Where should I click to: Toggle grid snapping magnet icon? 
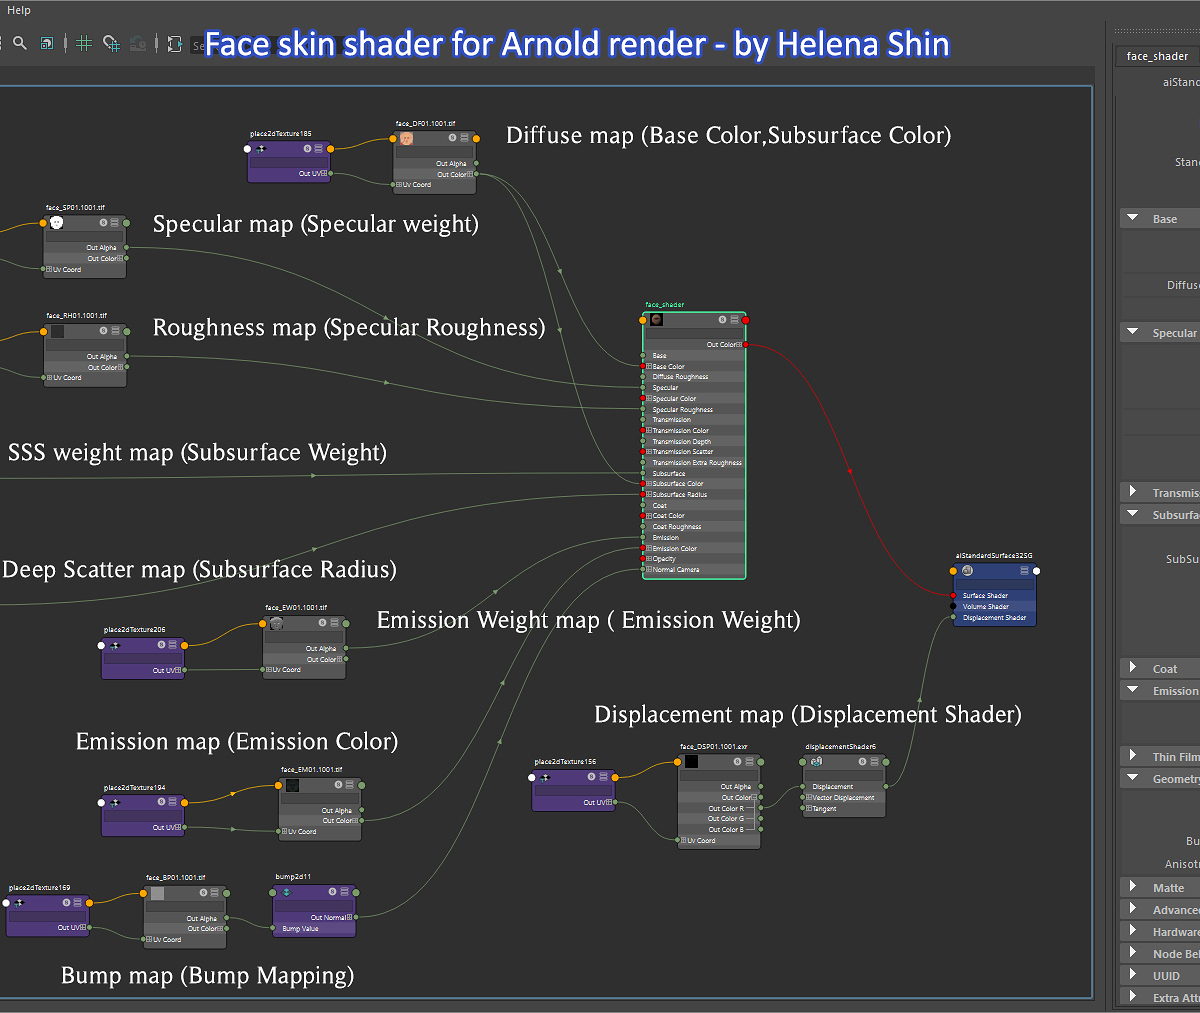coord(112,43)
